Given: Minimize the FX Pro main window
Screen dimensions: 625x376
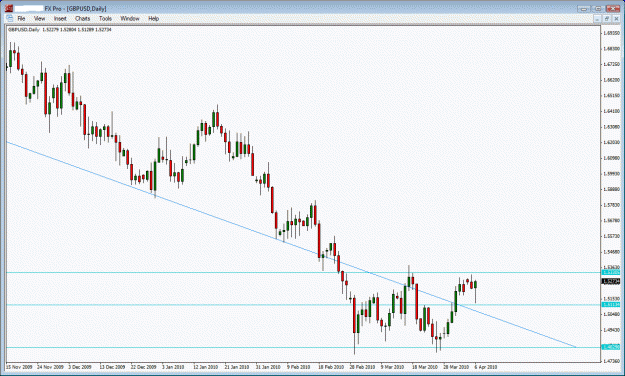Looking at the screenshot, I should pos(584,8).
